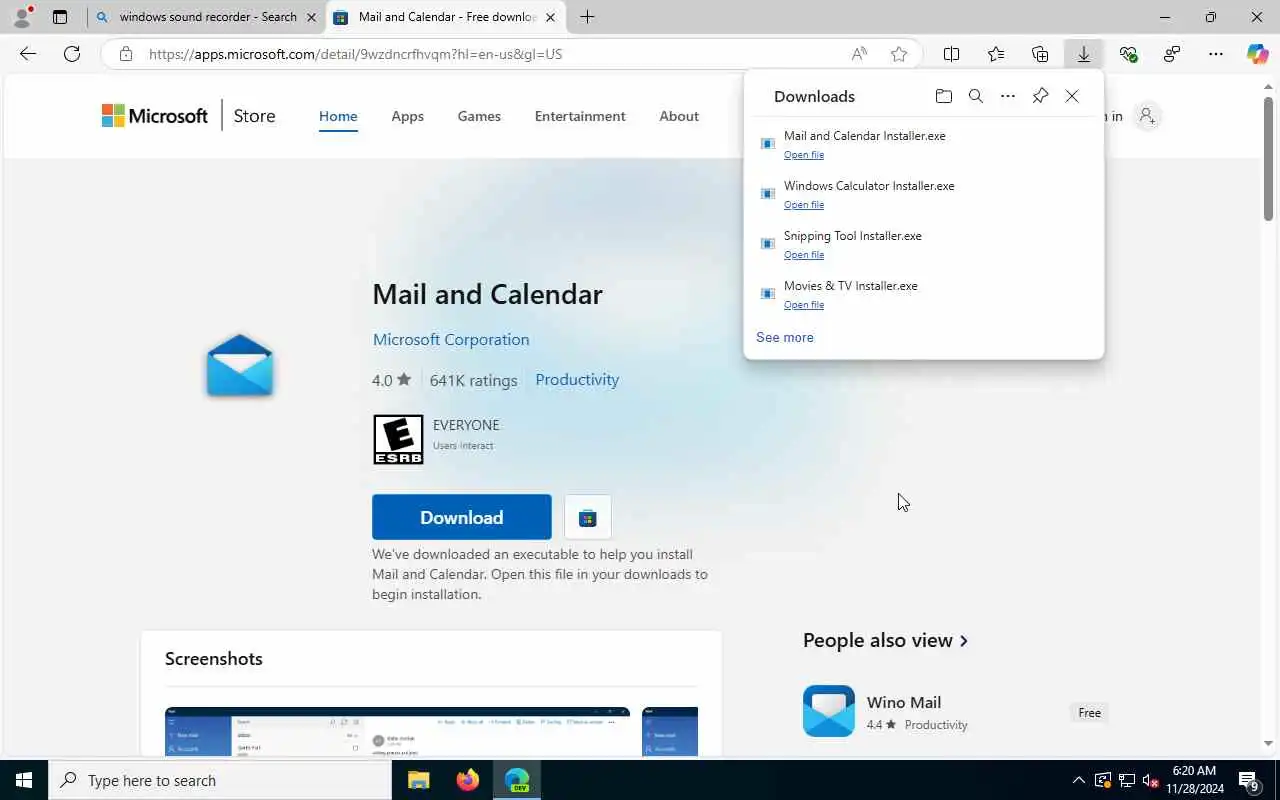1280x800 pixels.
Task: Open Snipping Tool Installer.exe file
Action: tap(804, 255)
